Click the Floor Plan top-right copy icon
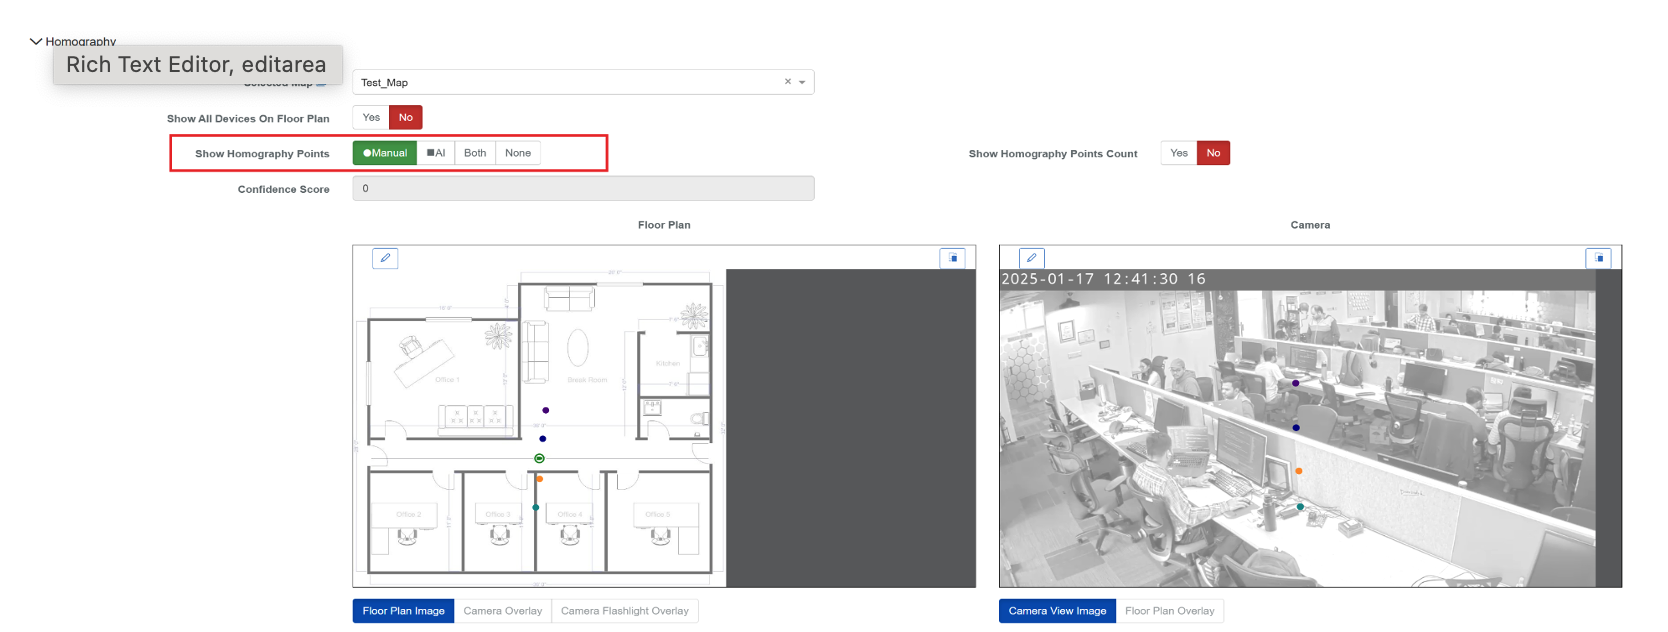1668x632 pixels. (953, 258)
